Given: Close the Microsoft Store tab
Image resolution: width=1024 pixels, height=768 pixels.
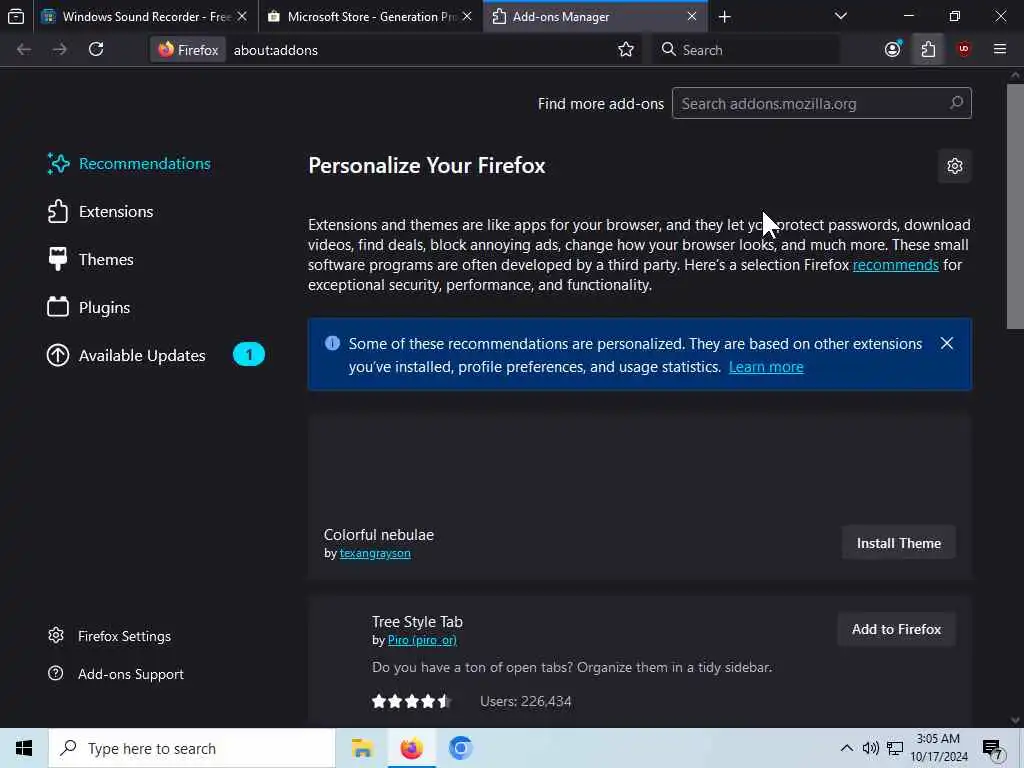Looking at the screenshot, I should (467, 16).
